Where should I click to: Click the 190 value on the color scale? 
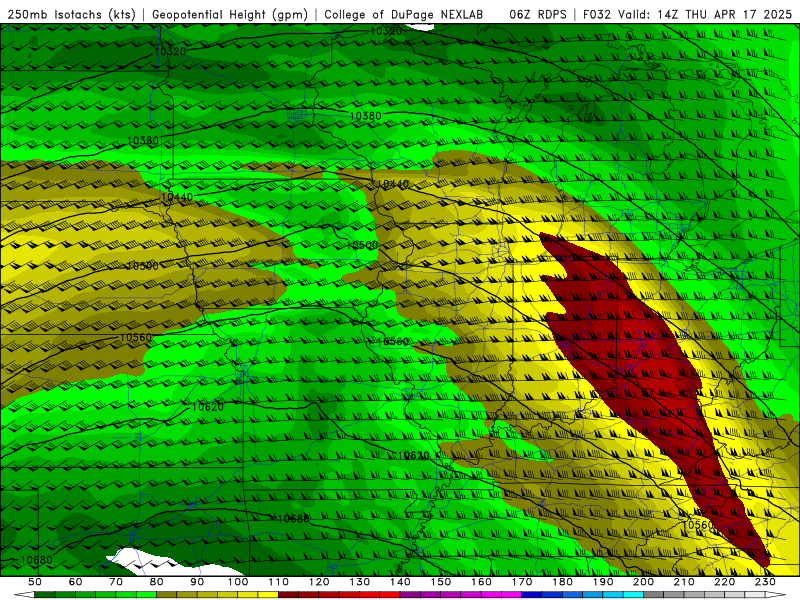(x=604, y=582)
